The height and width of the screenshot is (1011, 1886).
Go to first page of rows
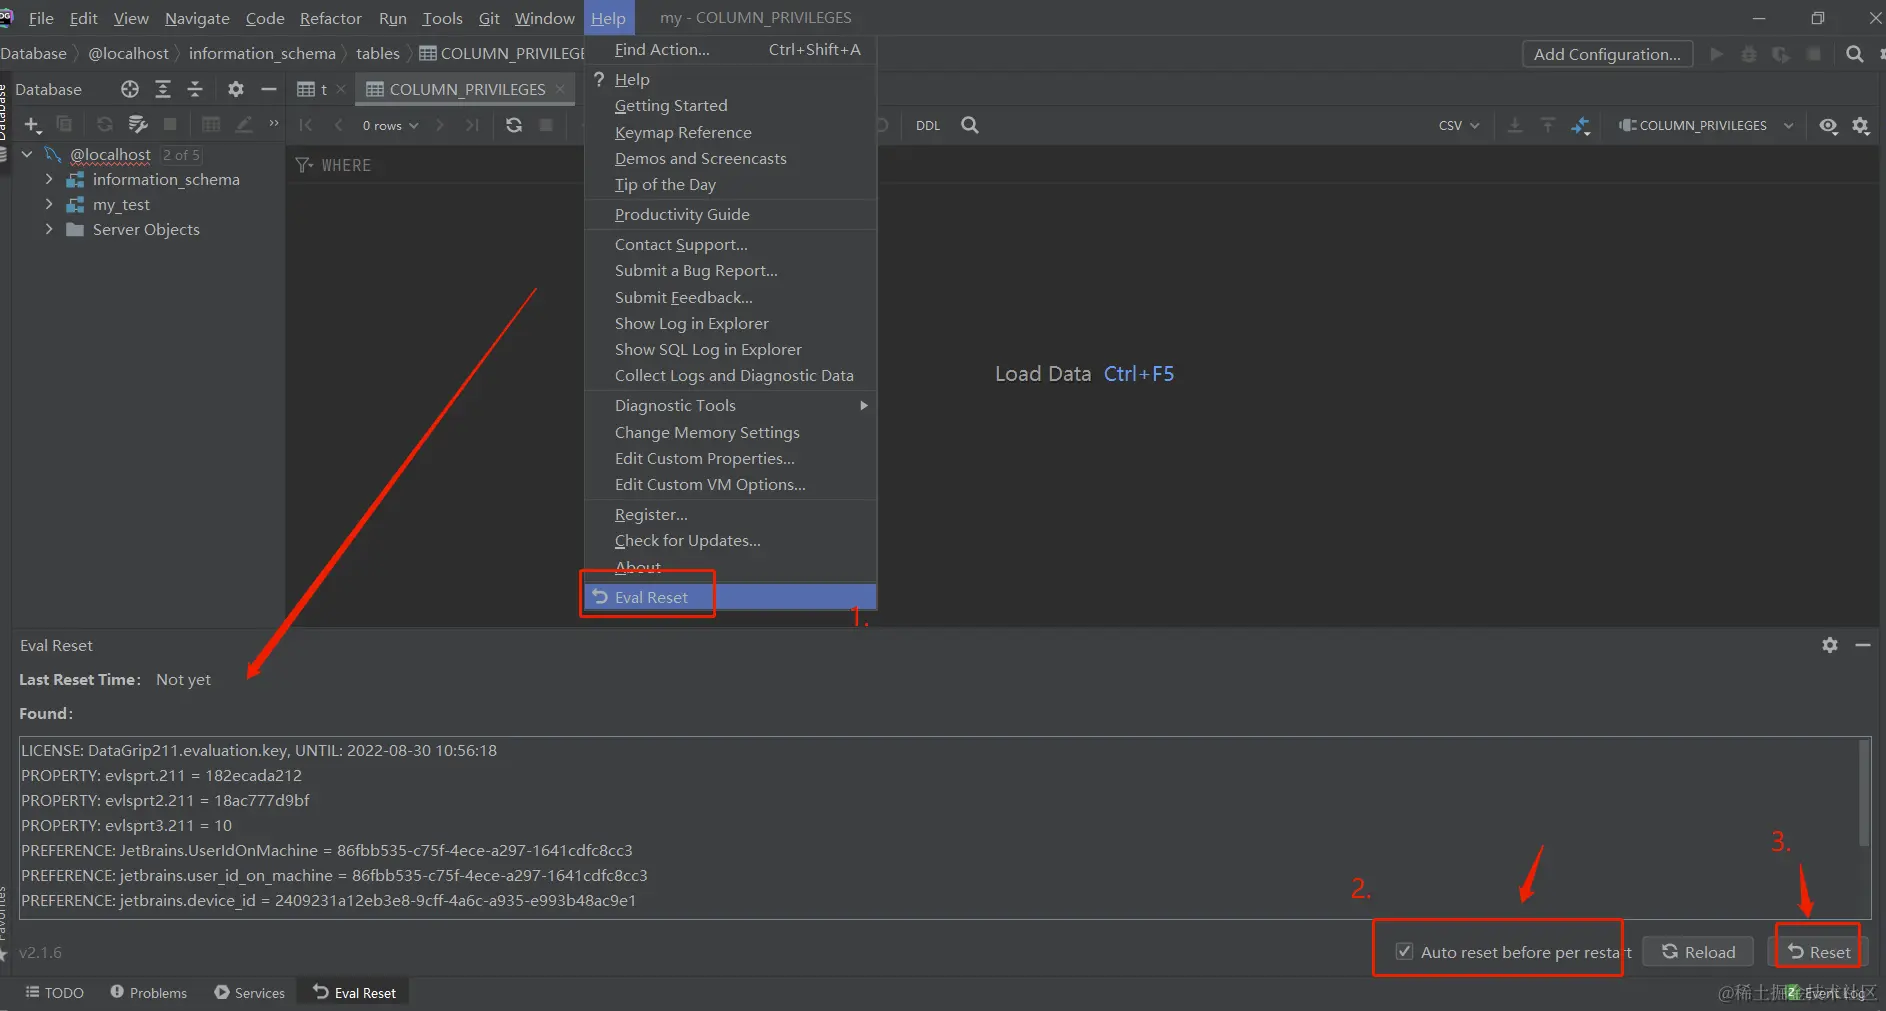pos(306,125)
